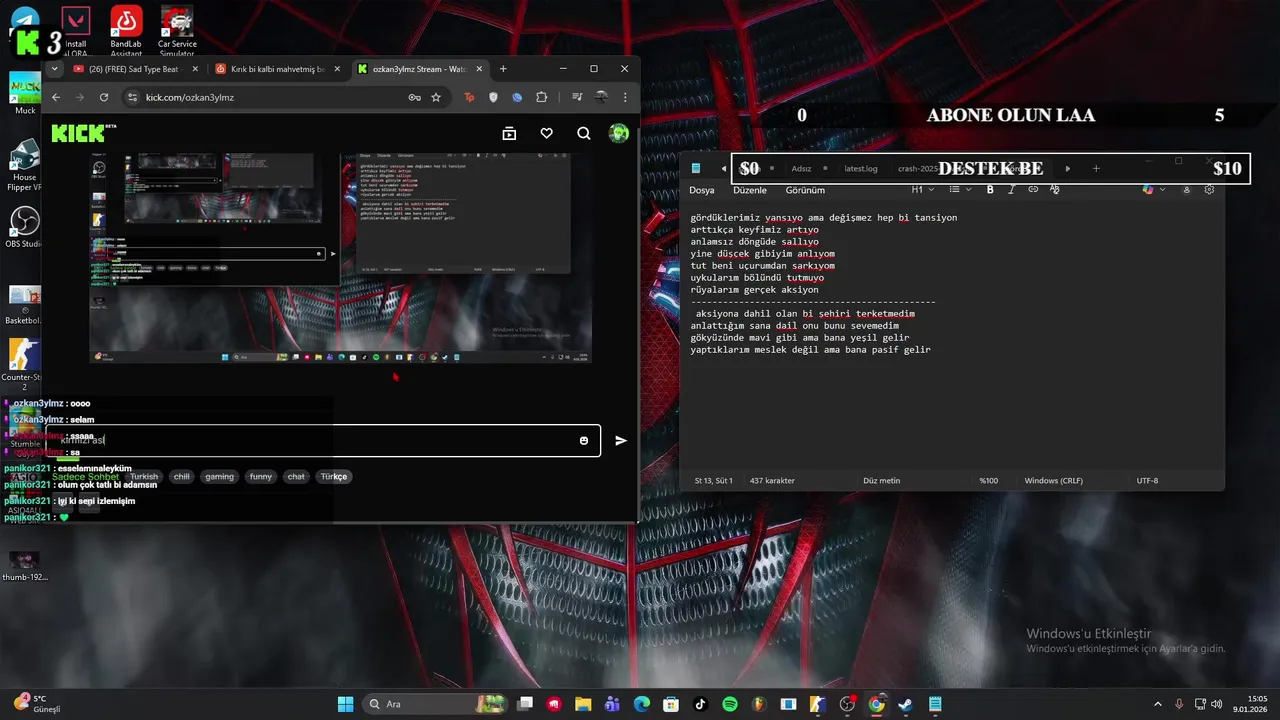Open Chrome media control icon
The image size is (1280, 720).
click(x=577, y=97)
